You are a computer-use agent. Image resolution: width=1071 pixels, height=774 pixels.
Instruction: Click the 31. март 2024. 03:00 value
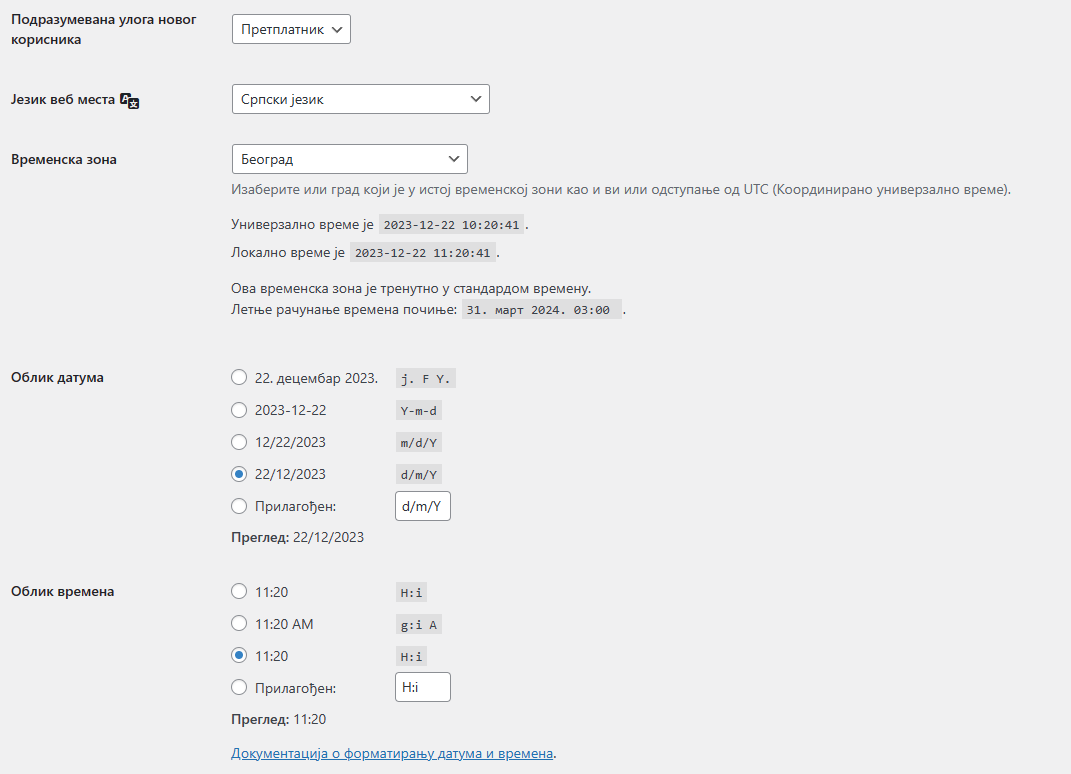542,309
